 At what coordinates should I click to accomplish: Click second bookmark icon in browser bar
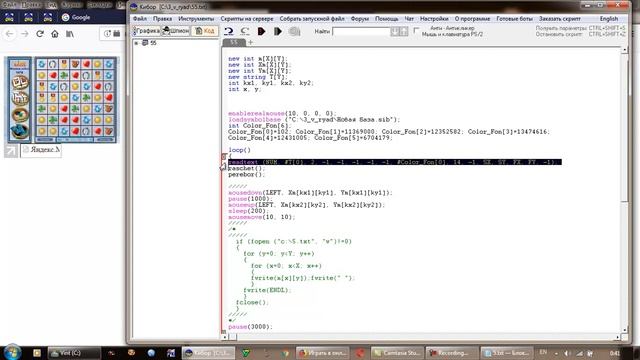coord(28,18)
